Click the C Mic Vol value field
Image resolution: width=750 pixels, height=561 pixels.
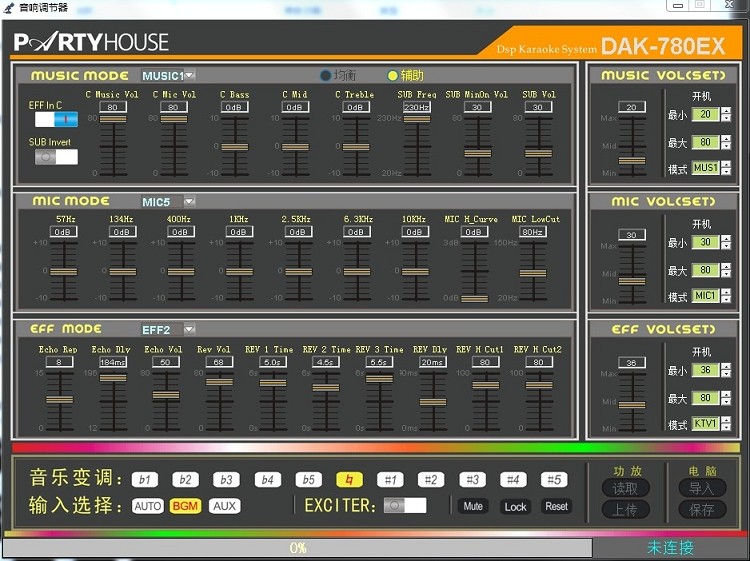point(174,107)
